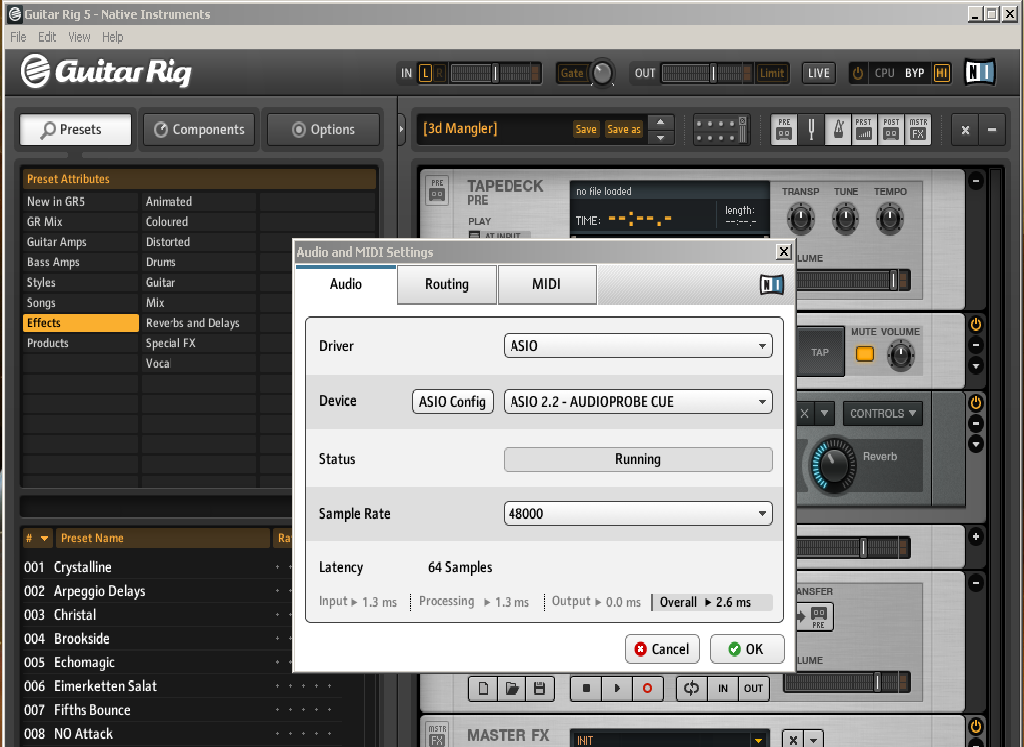Turn the Tapedeck TUNE knob

tap(845, 217)
